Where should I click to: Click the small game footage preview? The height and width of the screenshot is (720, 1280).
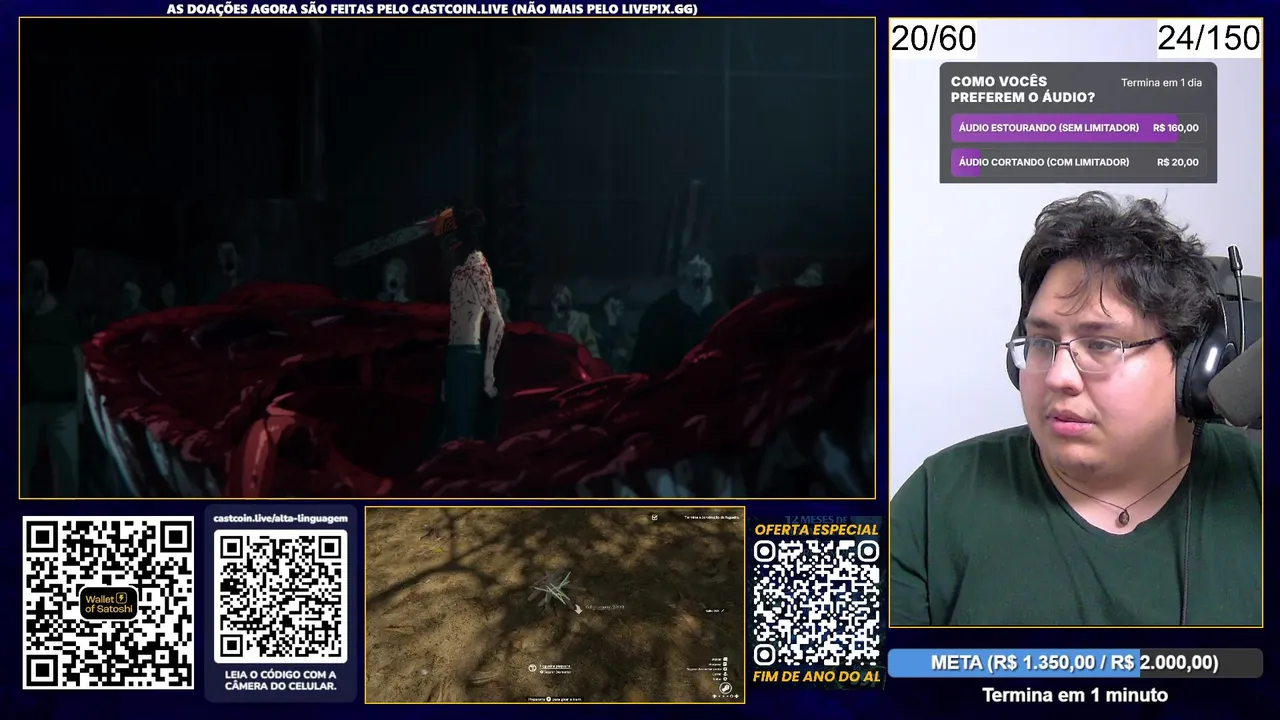click(x=555, y=605)
